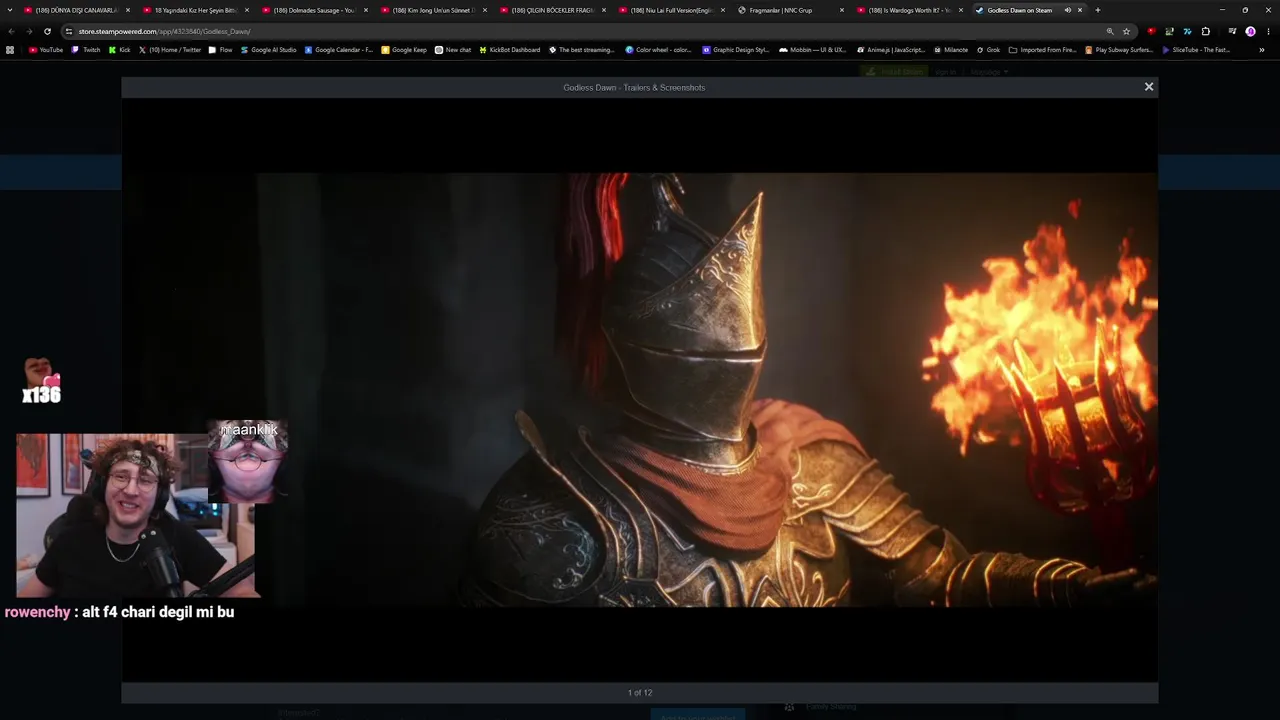This screenshot has height=720, width=1280.
Task: Open Imported From Fire... bookmarks folder
Action: (1043, 50)
